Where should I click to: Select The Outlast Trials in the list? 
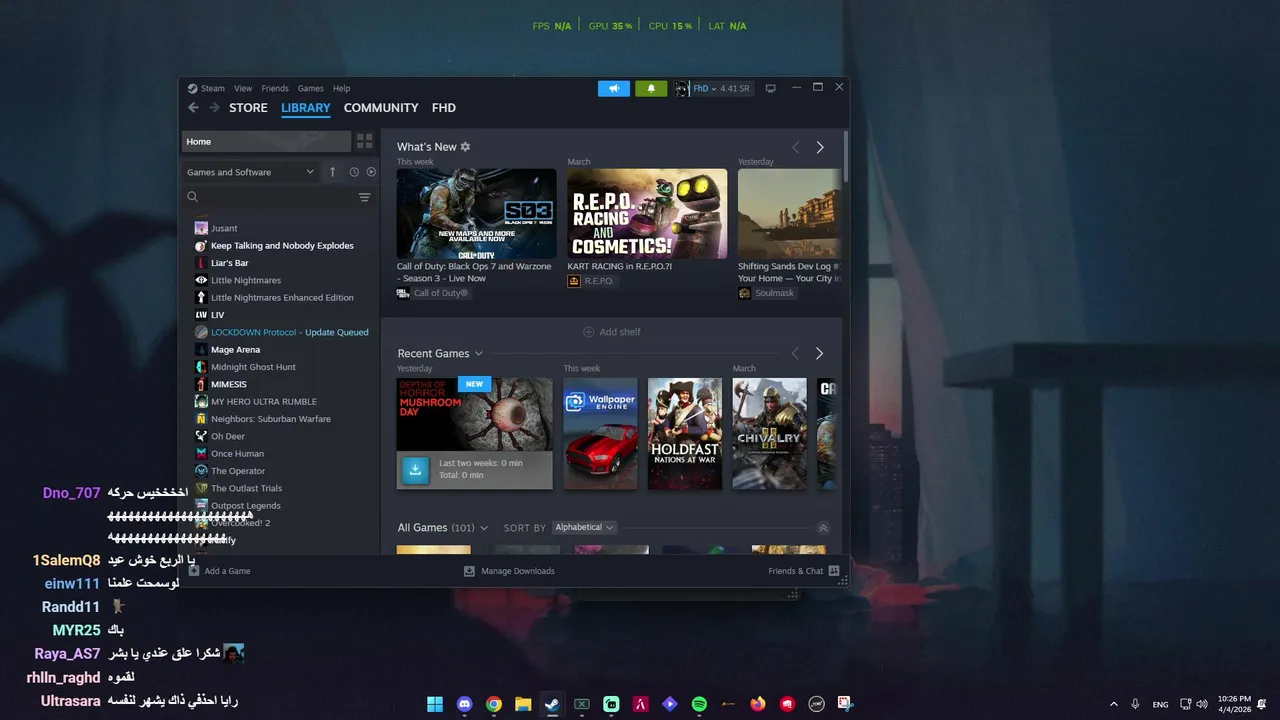pyautogui.click(x=246, y=488)
